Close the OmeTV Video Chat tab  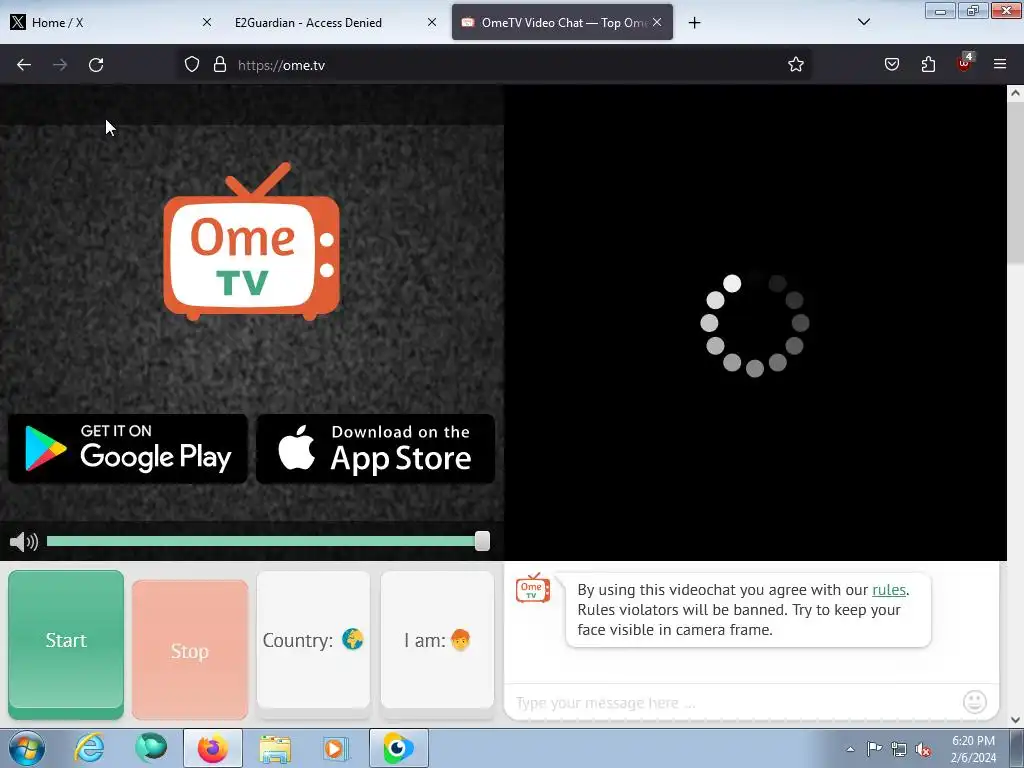pos(657,22)
